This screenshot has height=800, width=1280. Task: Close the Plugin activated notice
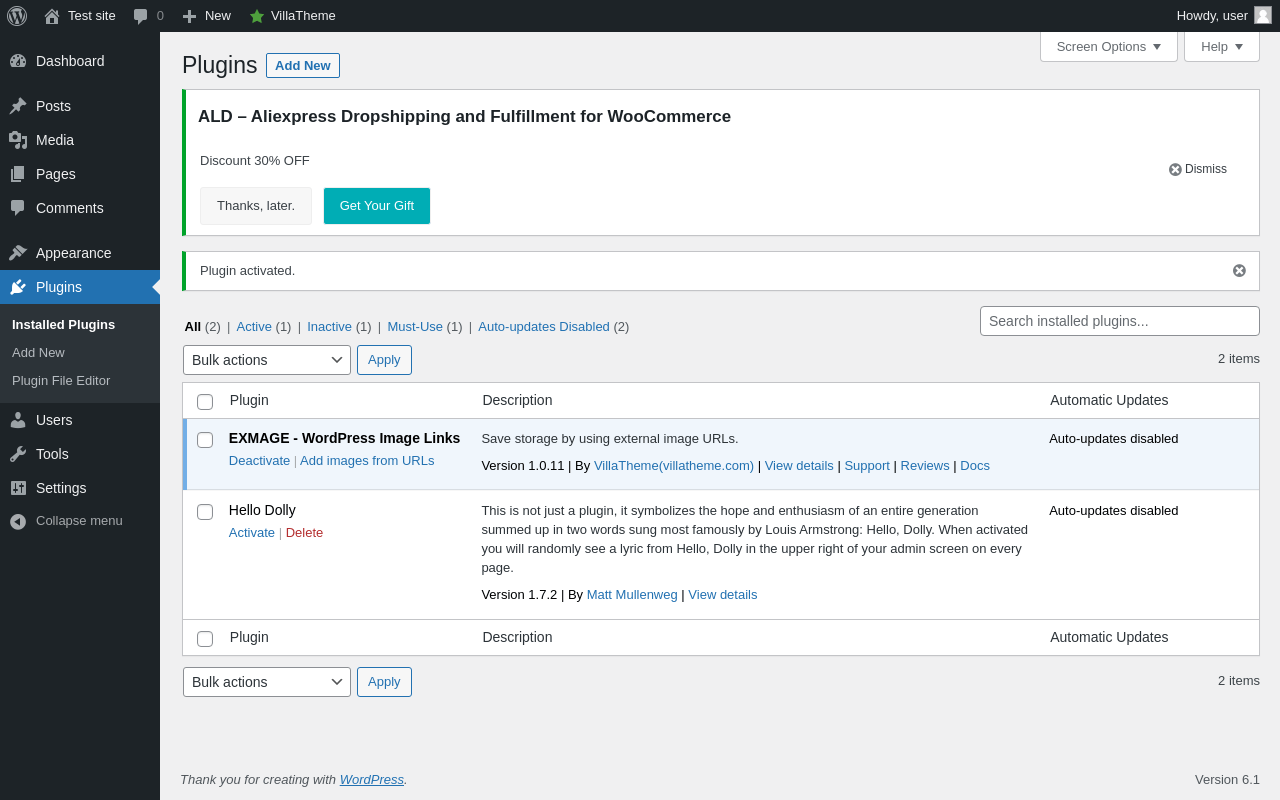coord(1239,271)
